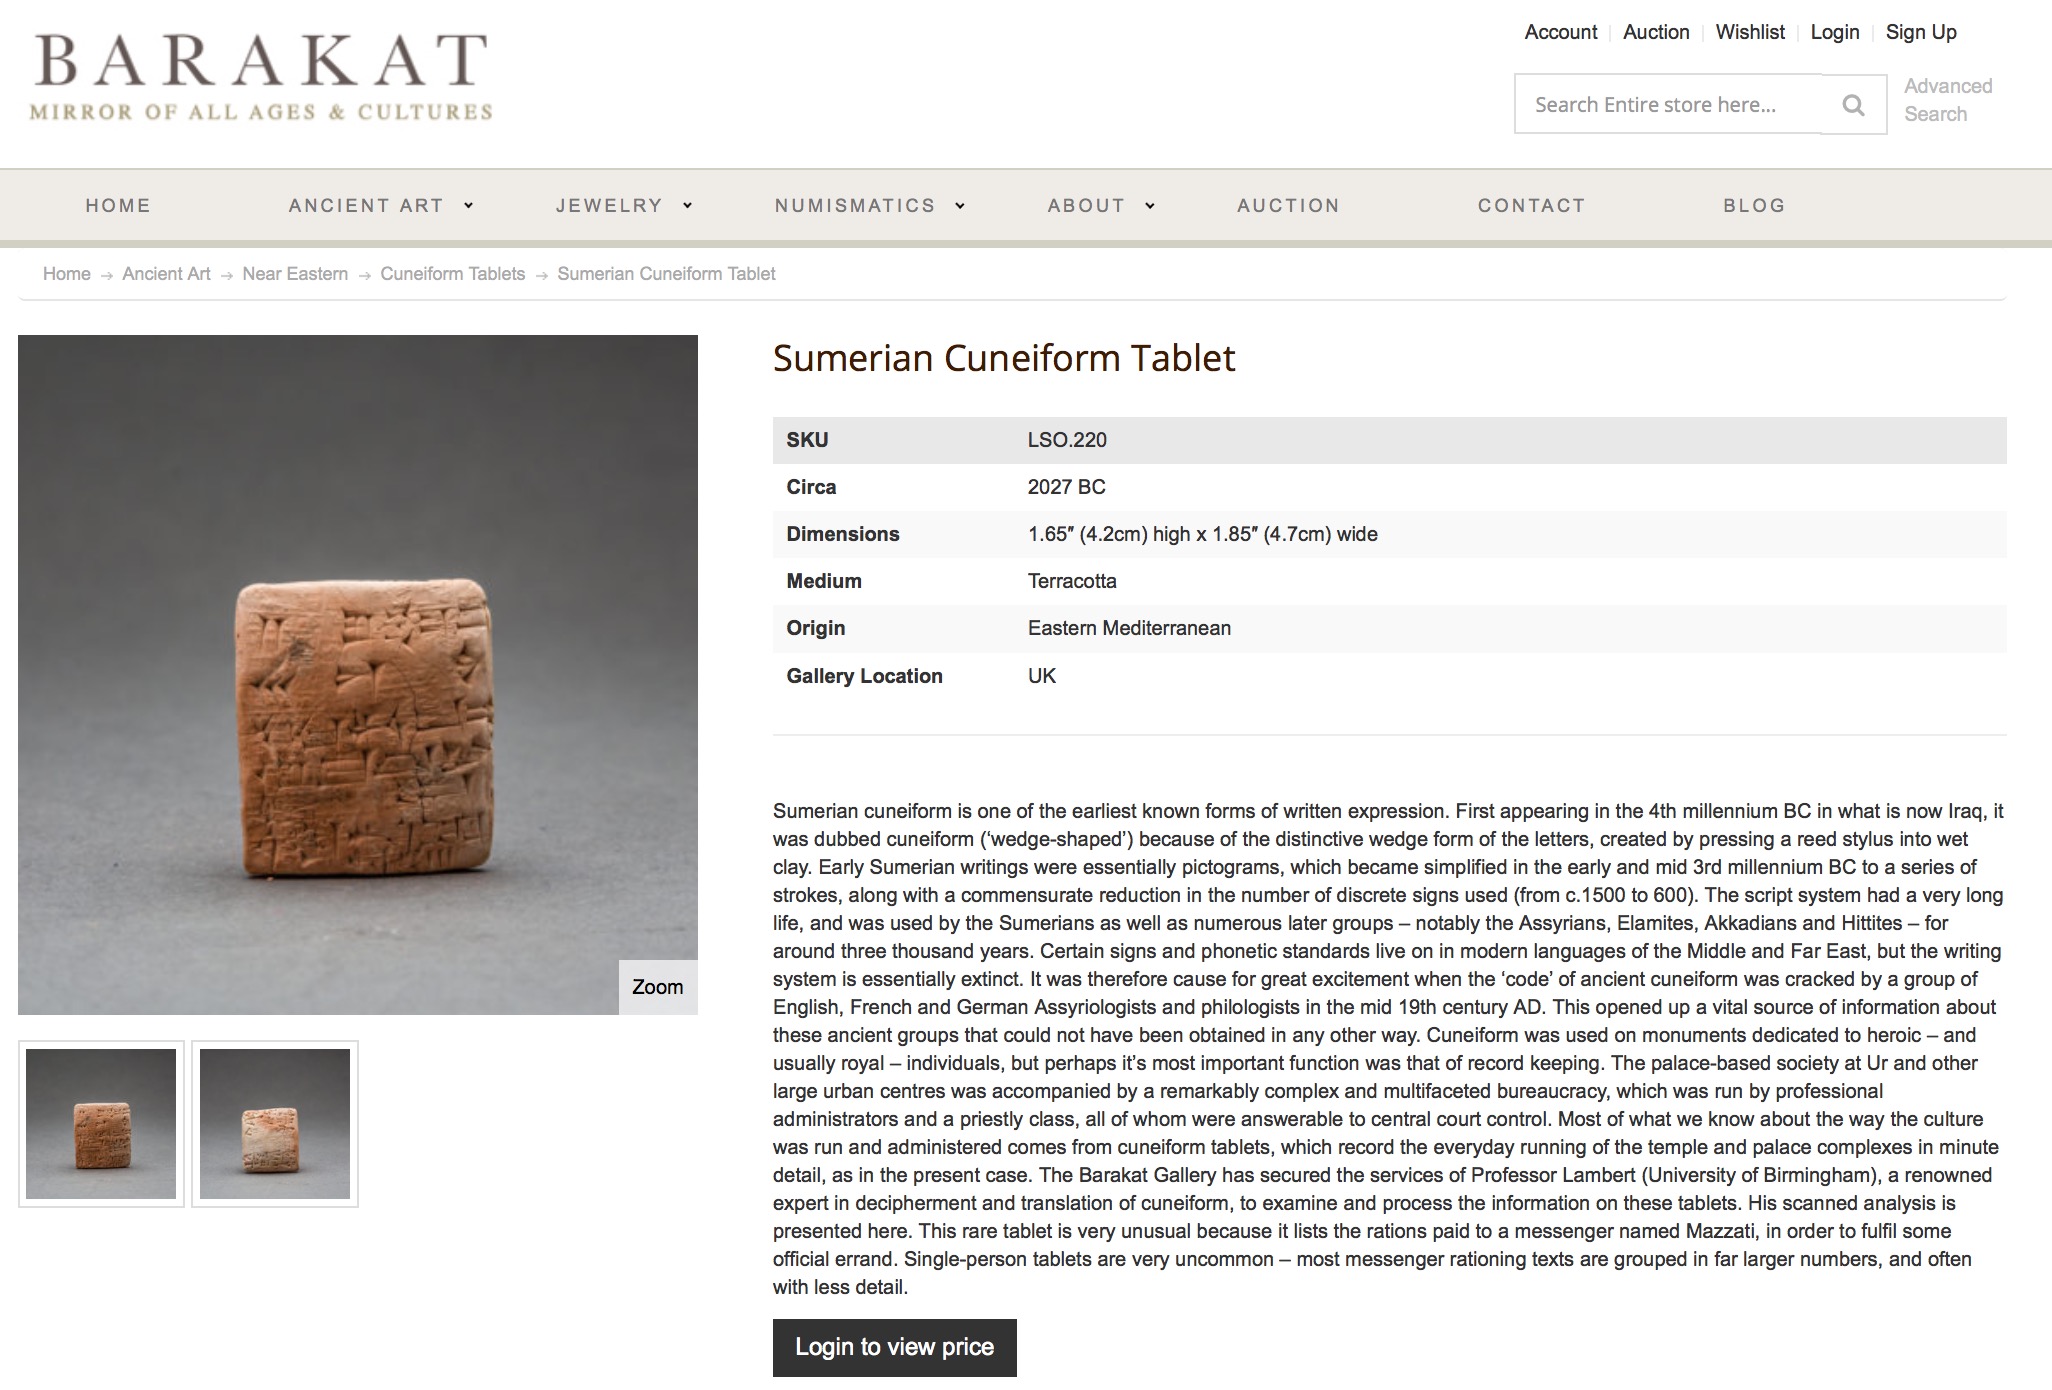Image resolution: width=2052 pixels, height=1390 pixels.
Task: Select the second tablet thumbnail
Action: pos(275,1124)
